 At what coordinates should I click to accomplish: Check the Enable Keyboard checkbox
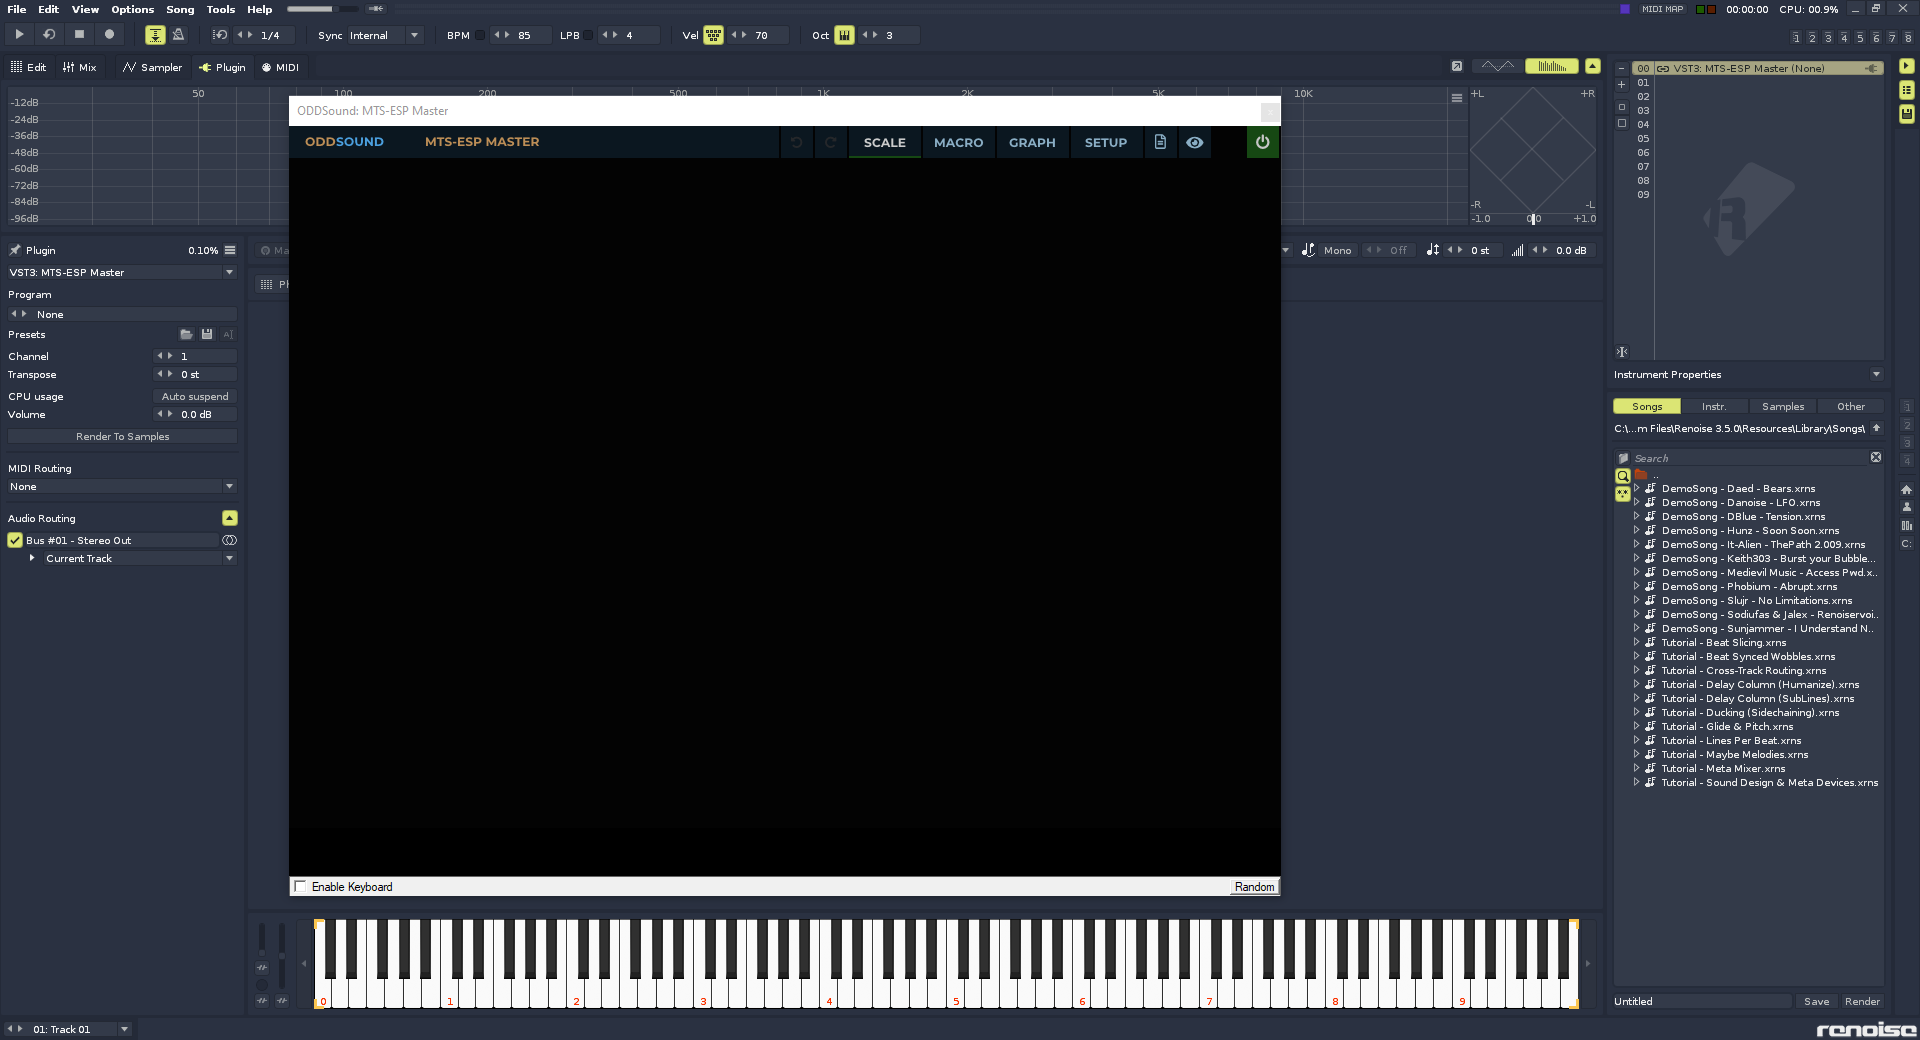click(300, 886)
